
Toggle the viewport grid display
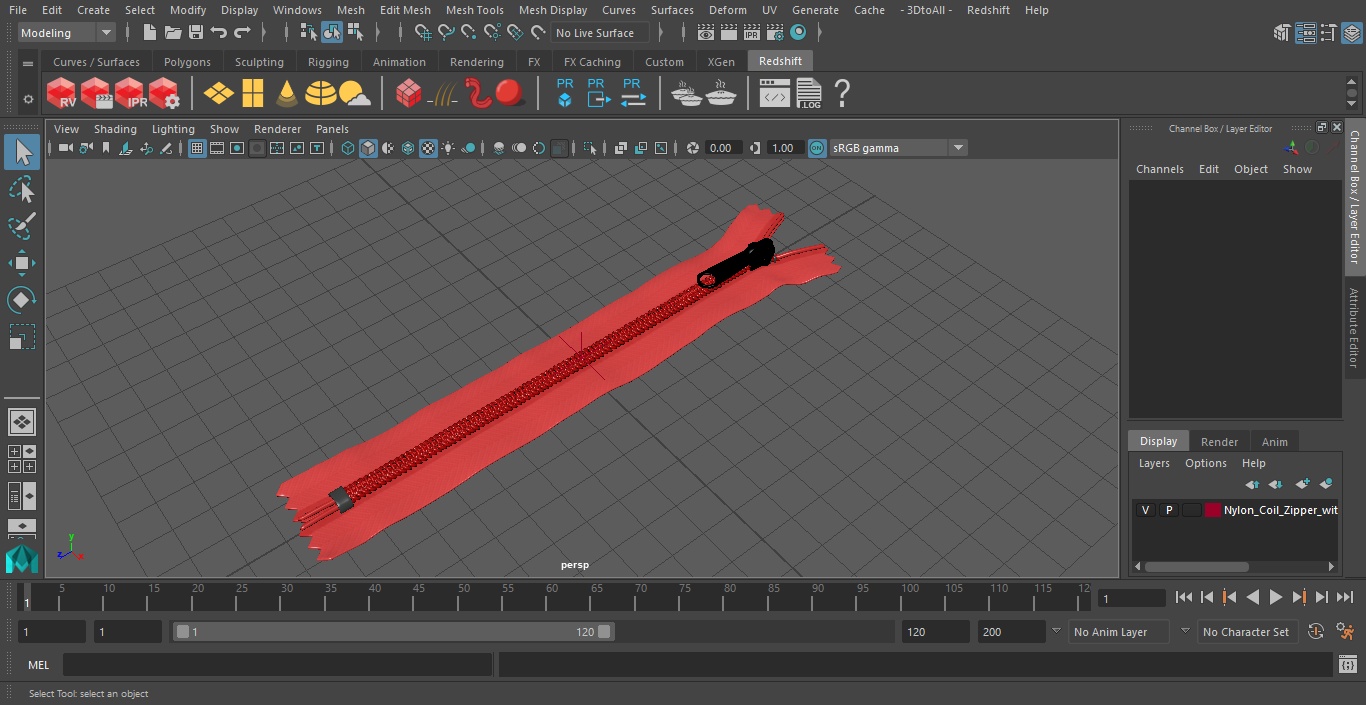[197, 148]
